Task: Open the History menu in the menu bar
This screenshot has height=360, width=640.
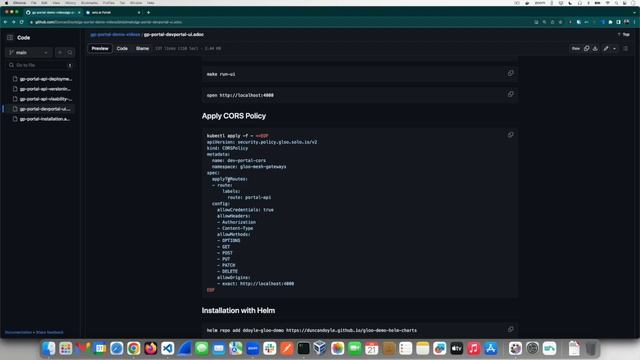Action: [x=70, y=3]
